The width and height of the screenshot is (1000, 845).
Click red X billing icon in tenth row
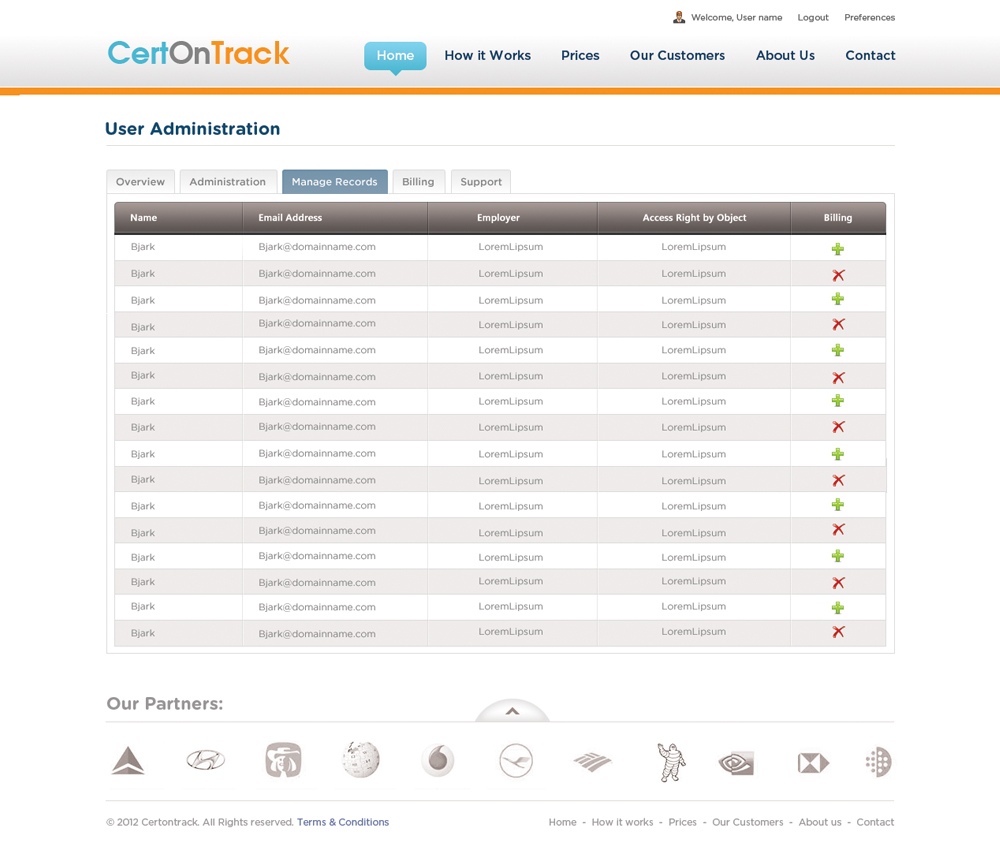pyautogui.click(x=838, y=480)
